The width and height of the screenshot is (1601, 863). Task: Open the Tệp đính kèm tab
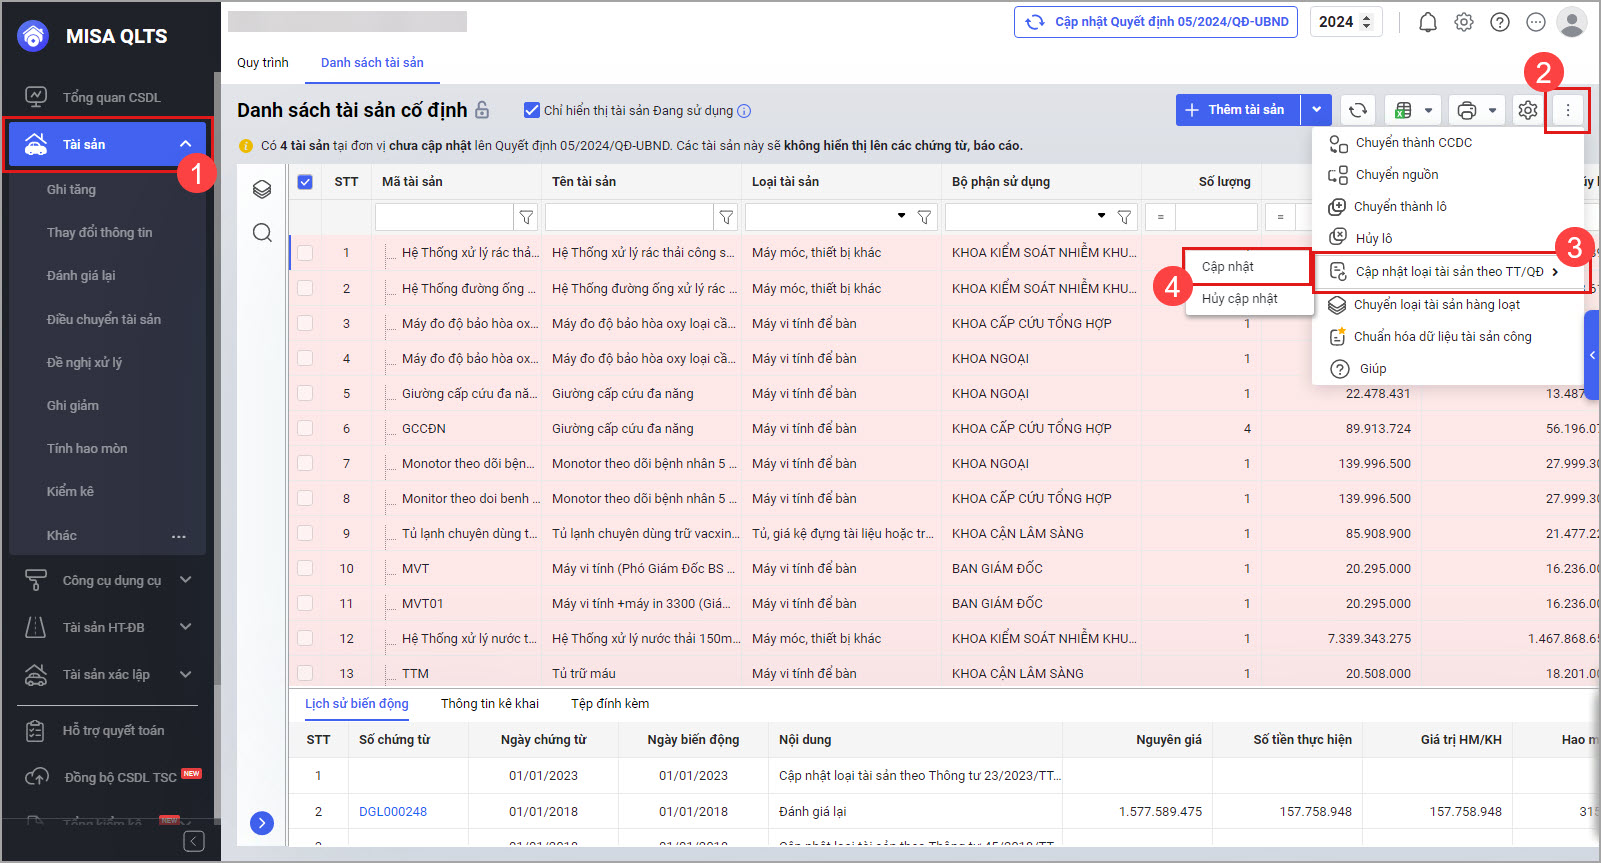tap(610, 704)
